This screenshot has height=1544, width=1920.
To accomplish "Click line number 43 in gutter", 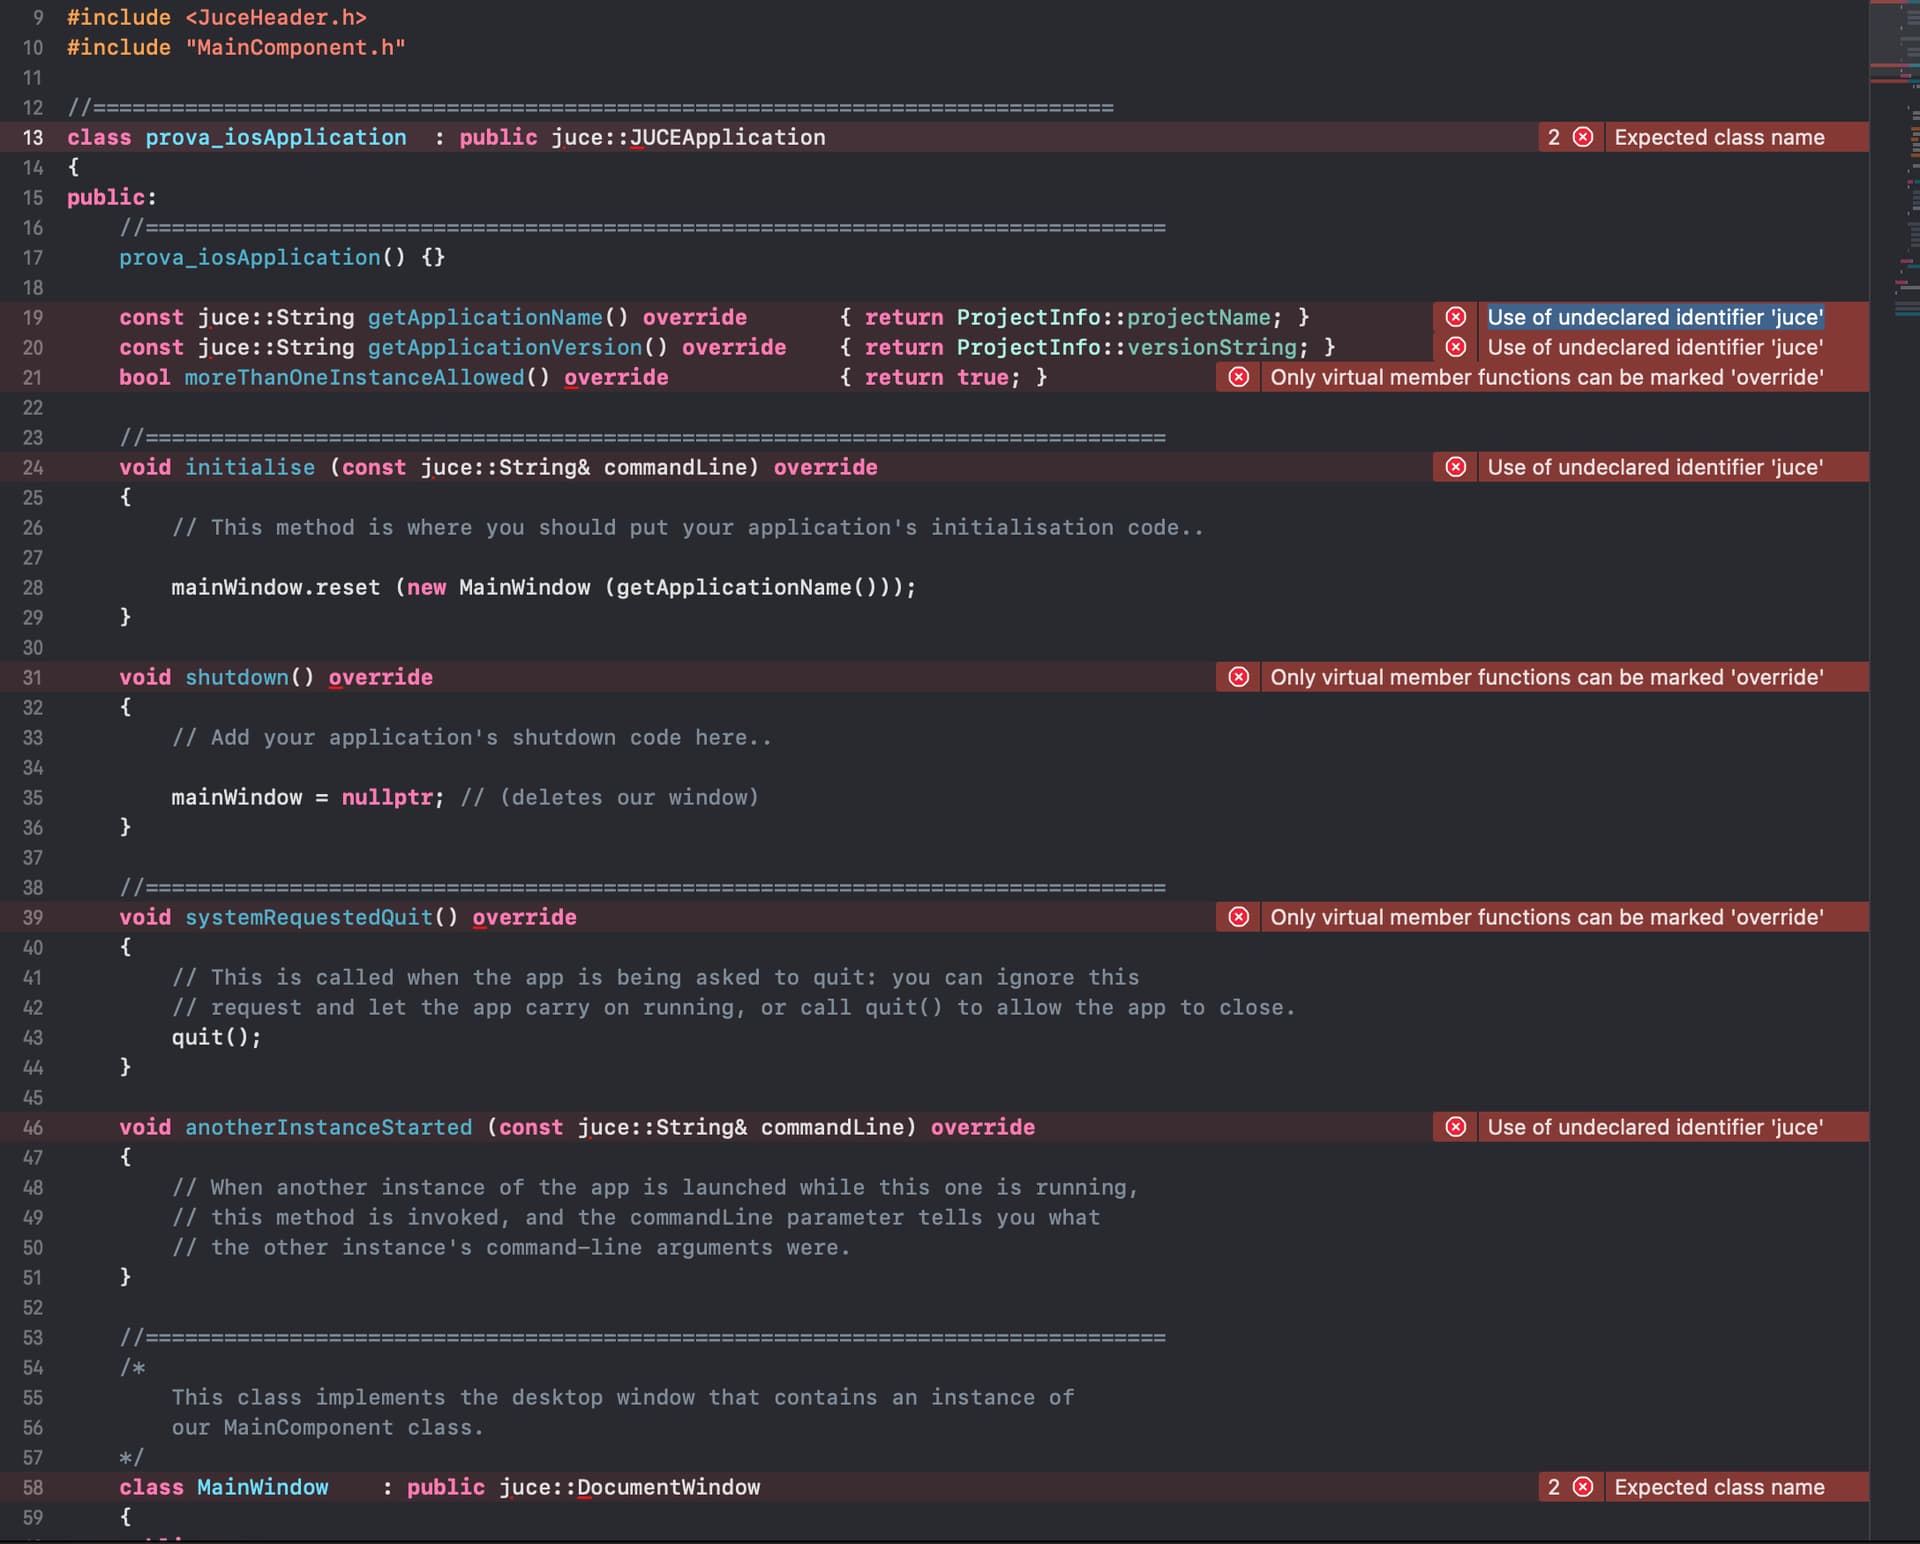I will pyautogui.click(x=33, y=1038).
